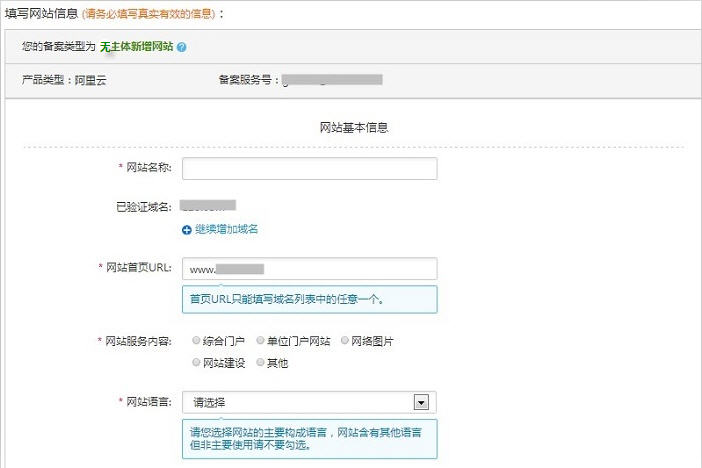Click the 已验证域名 label
Screen dimensions: 702x468
tap(144, 207)
